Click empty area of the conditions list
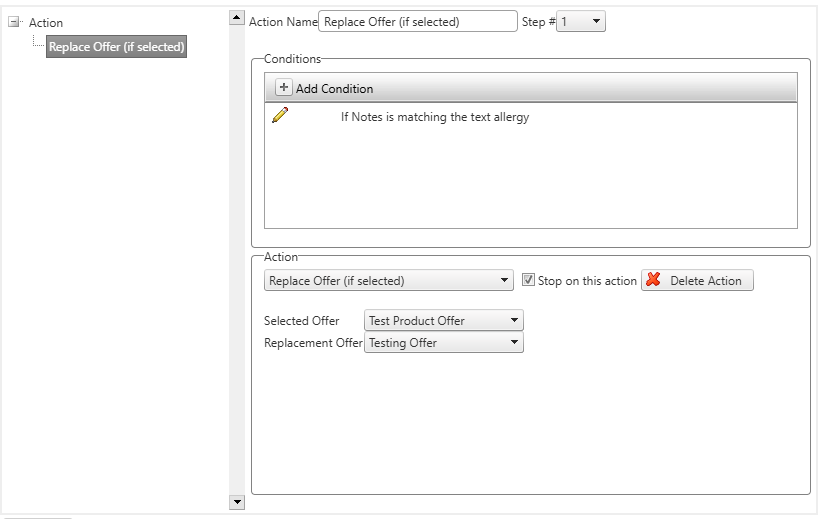 point(531,178)
